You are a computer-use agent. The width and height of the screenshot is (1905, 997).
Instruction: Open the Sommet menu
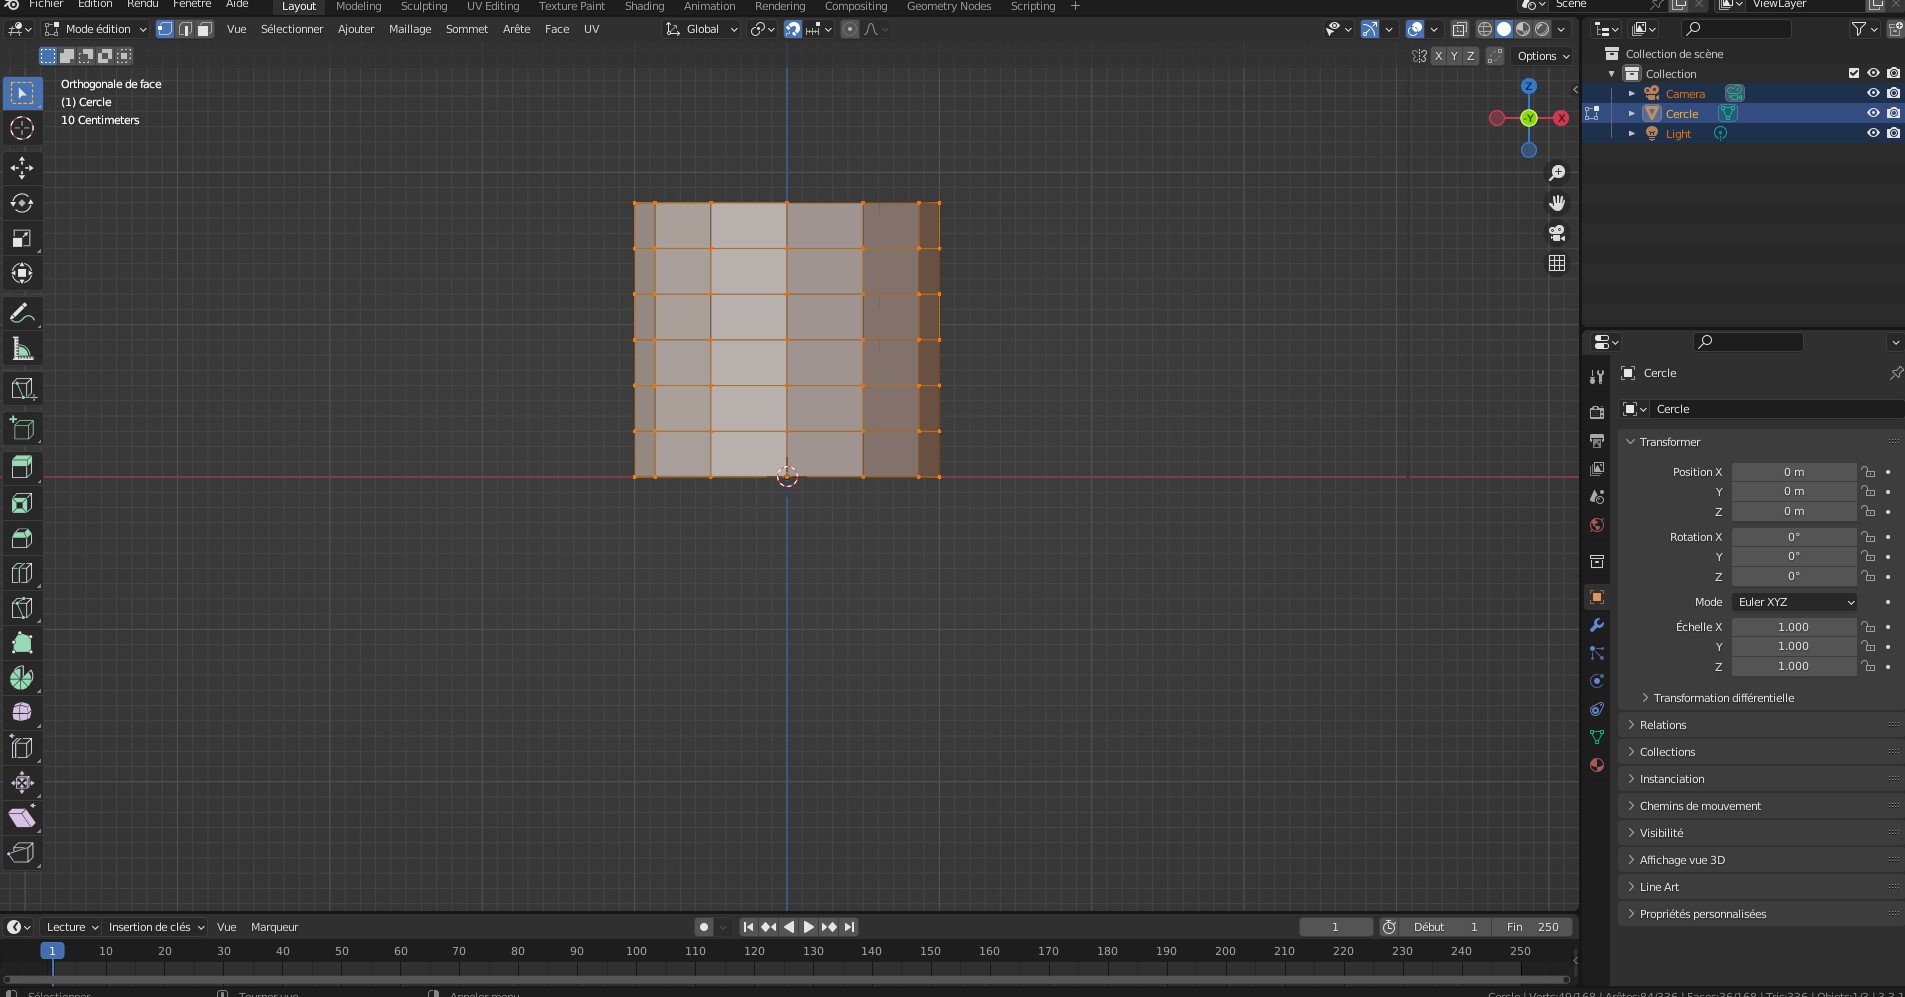point(467,29)
